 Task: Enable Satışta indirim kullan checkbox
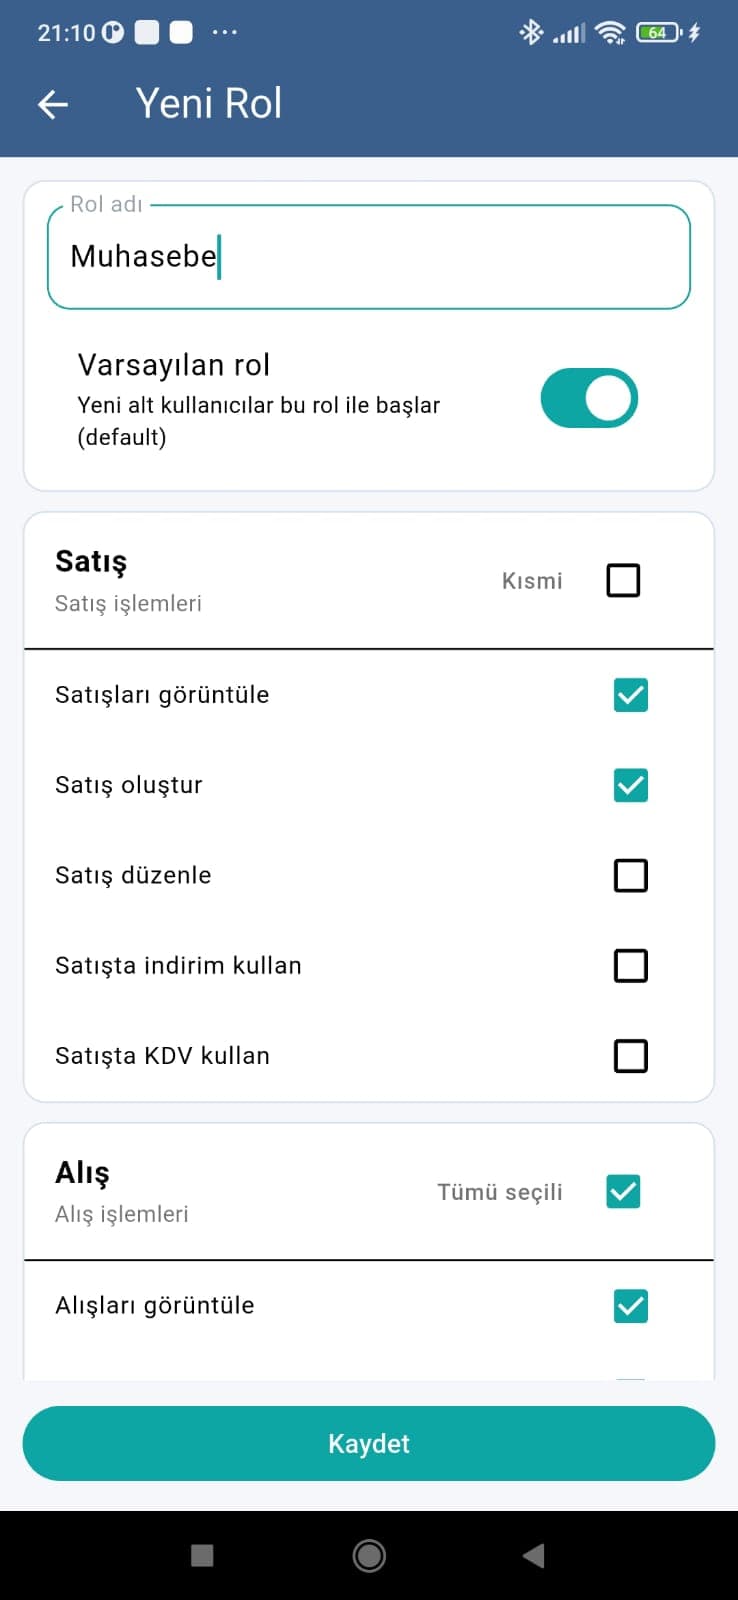(x=630, y=965)
